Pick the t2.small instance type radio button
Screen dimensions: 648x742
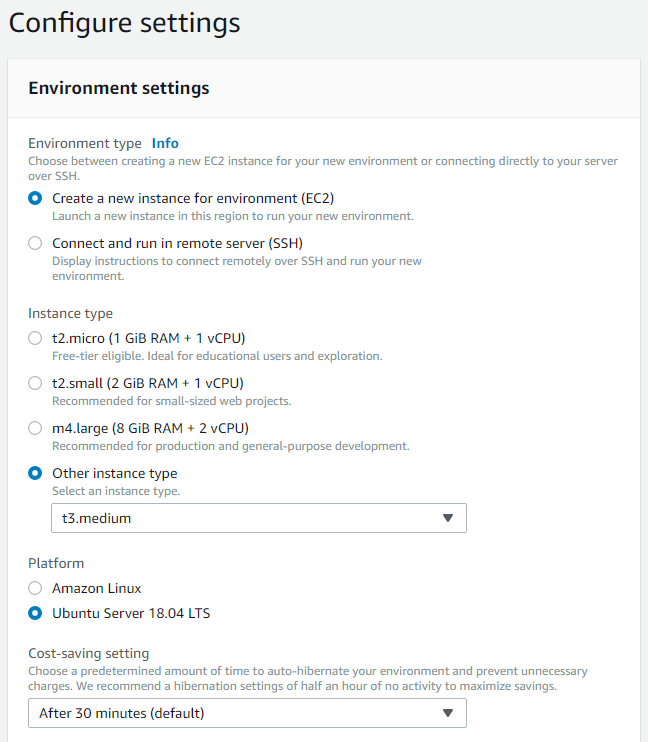click(x=36, y=383)
